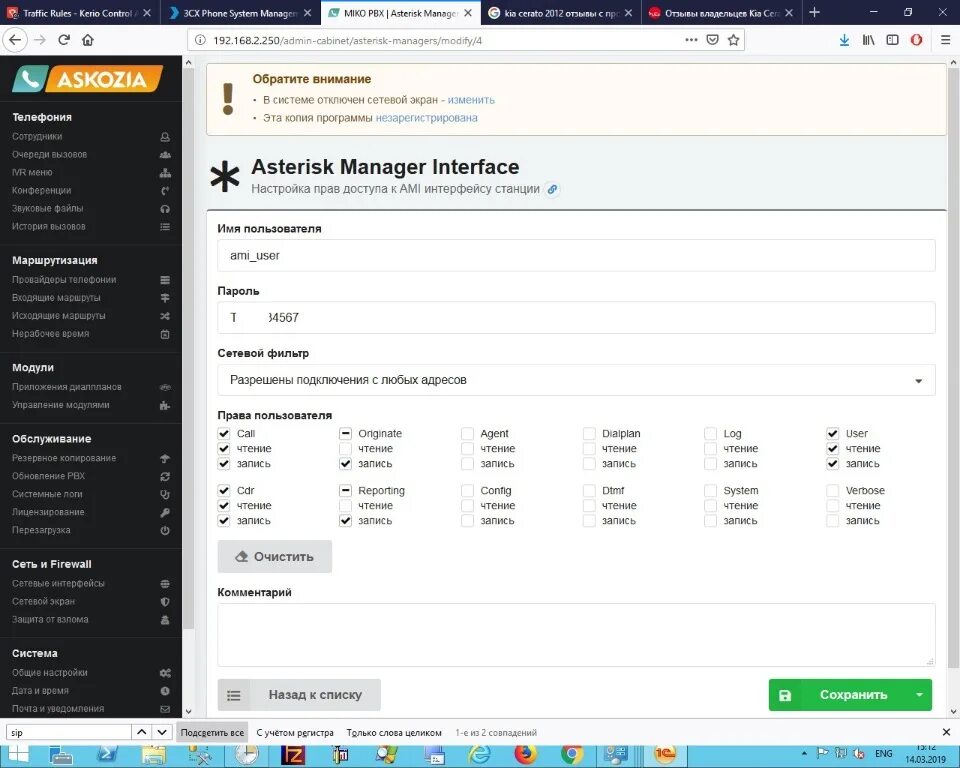The height and width of the screenshot is (768, 960).
Task: Uncheck запись under Cdr
Action: pos(224,521)
